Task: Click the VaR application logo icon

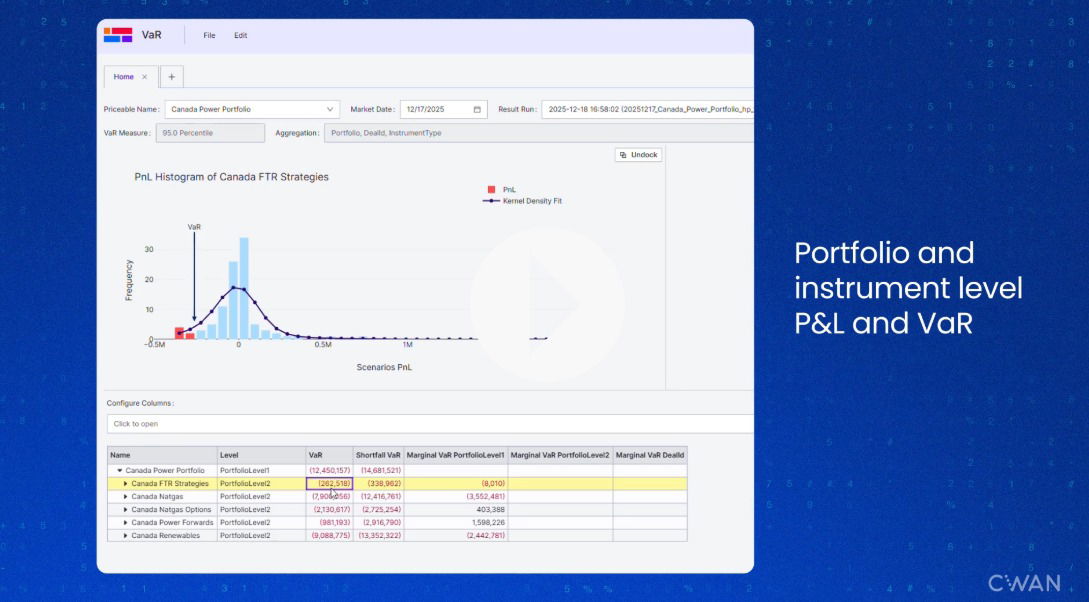Action: 117,35
